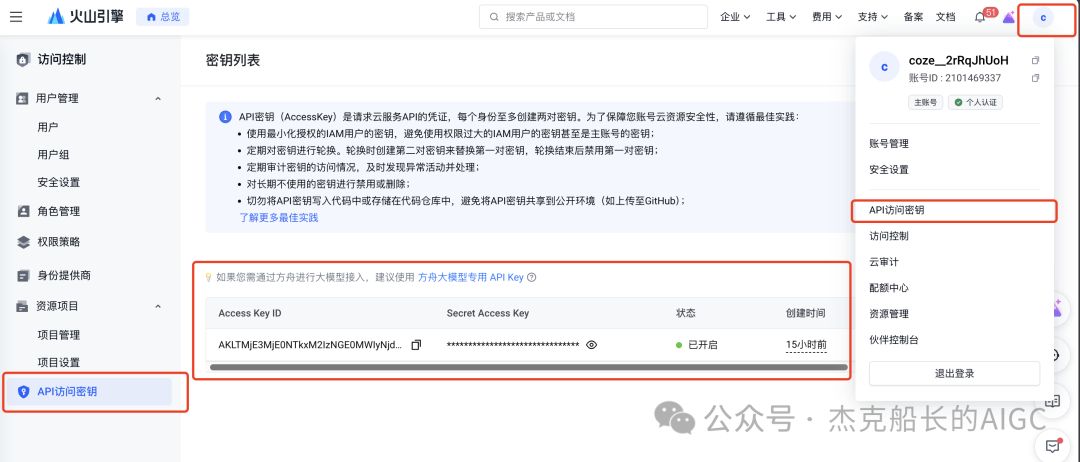
Task: Click the Secret Access Key column header
Action: point(488,313)
